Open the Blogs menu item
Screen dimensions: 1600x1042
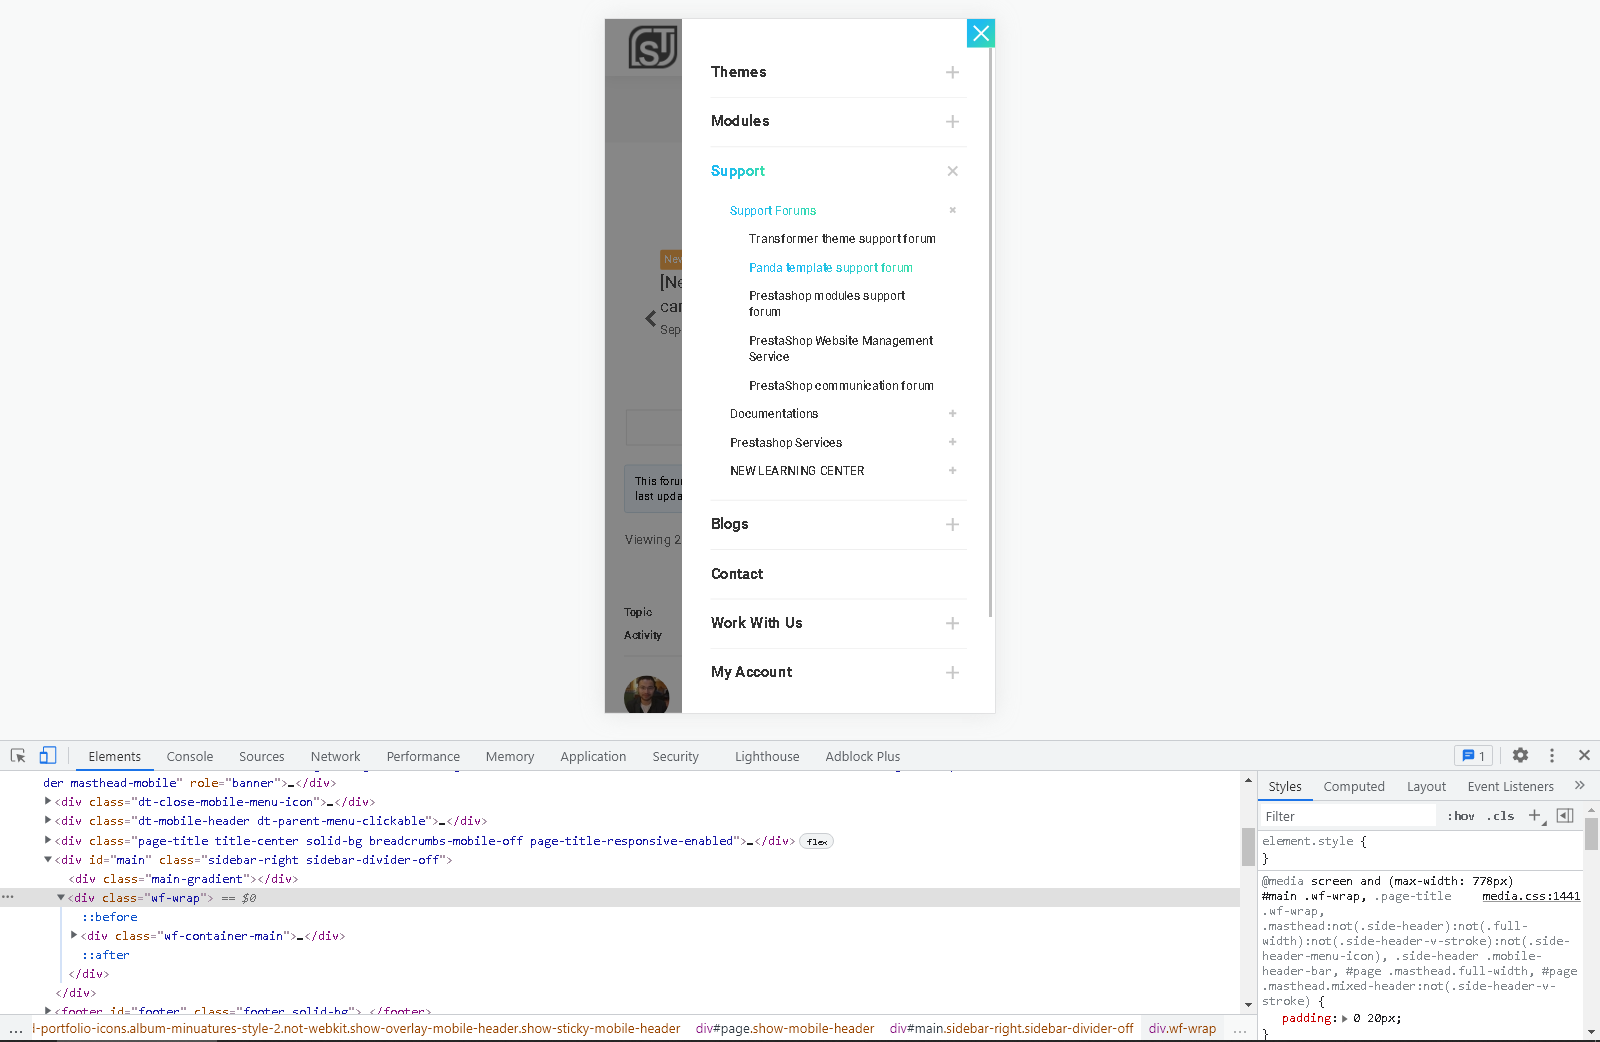(x=730, y=524)
